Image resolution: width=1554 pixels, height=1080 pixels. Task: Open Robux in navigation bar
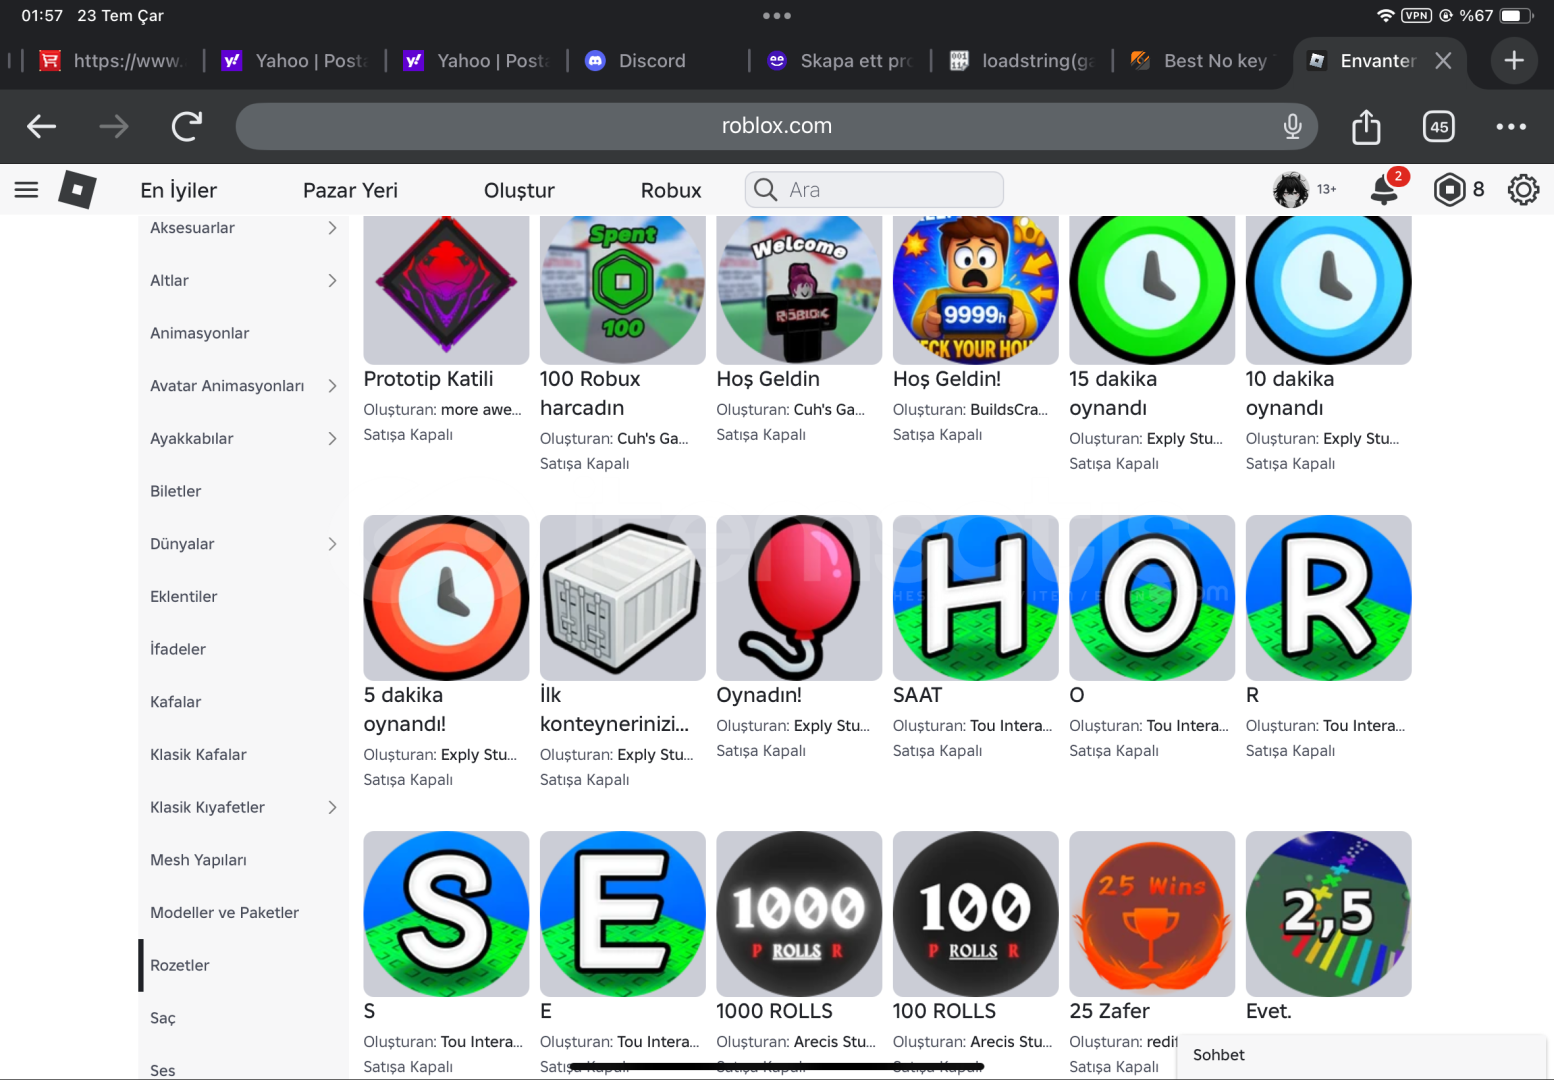pos(671,190)
